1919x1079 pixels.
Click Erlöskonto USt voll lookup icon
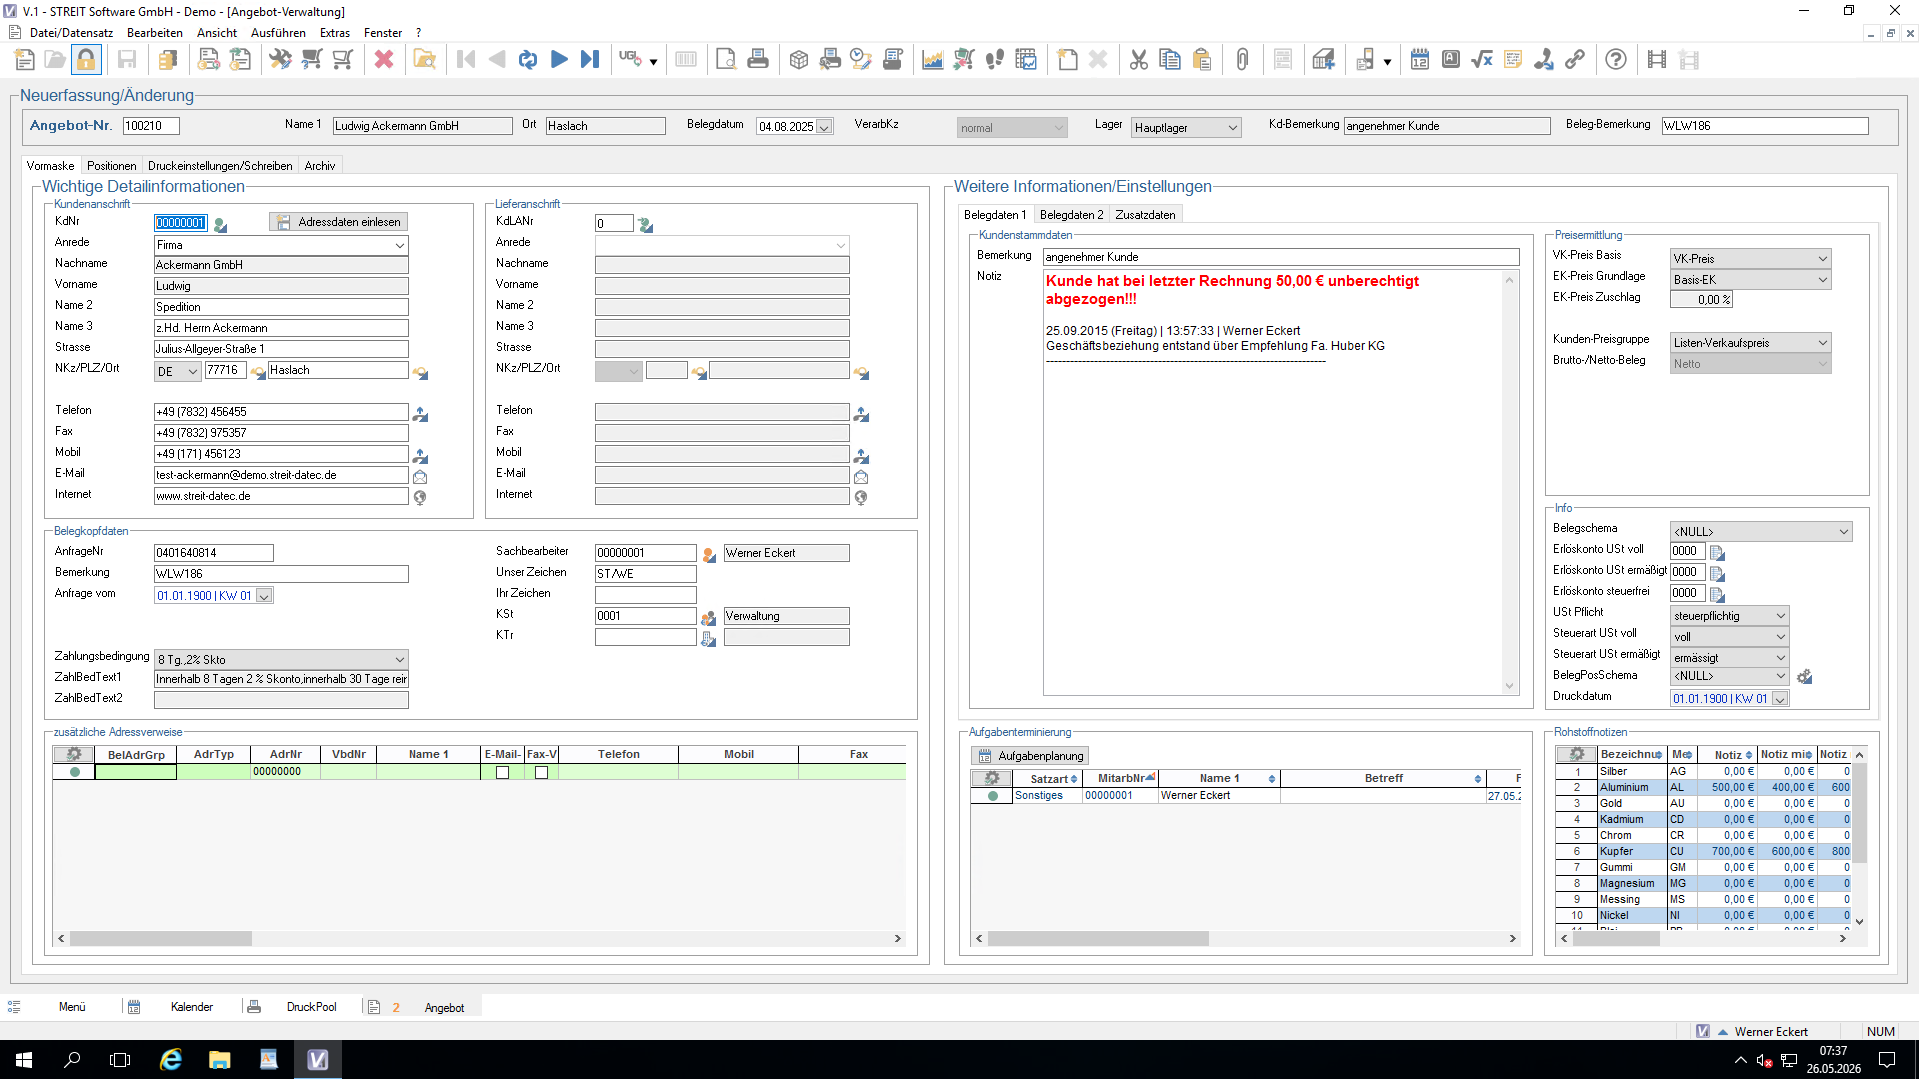point(1717,553)
